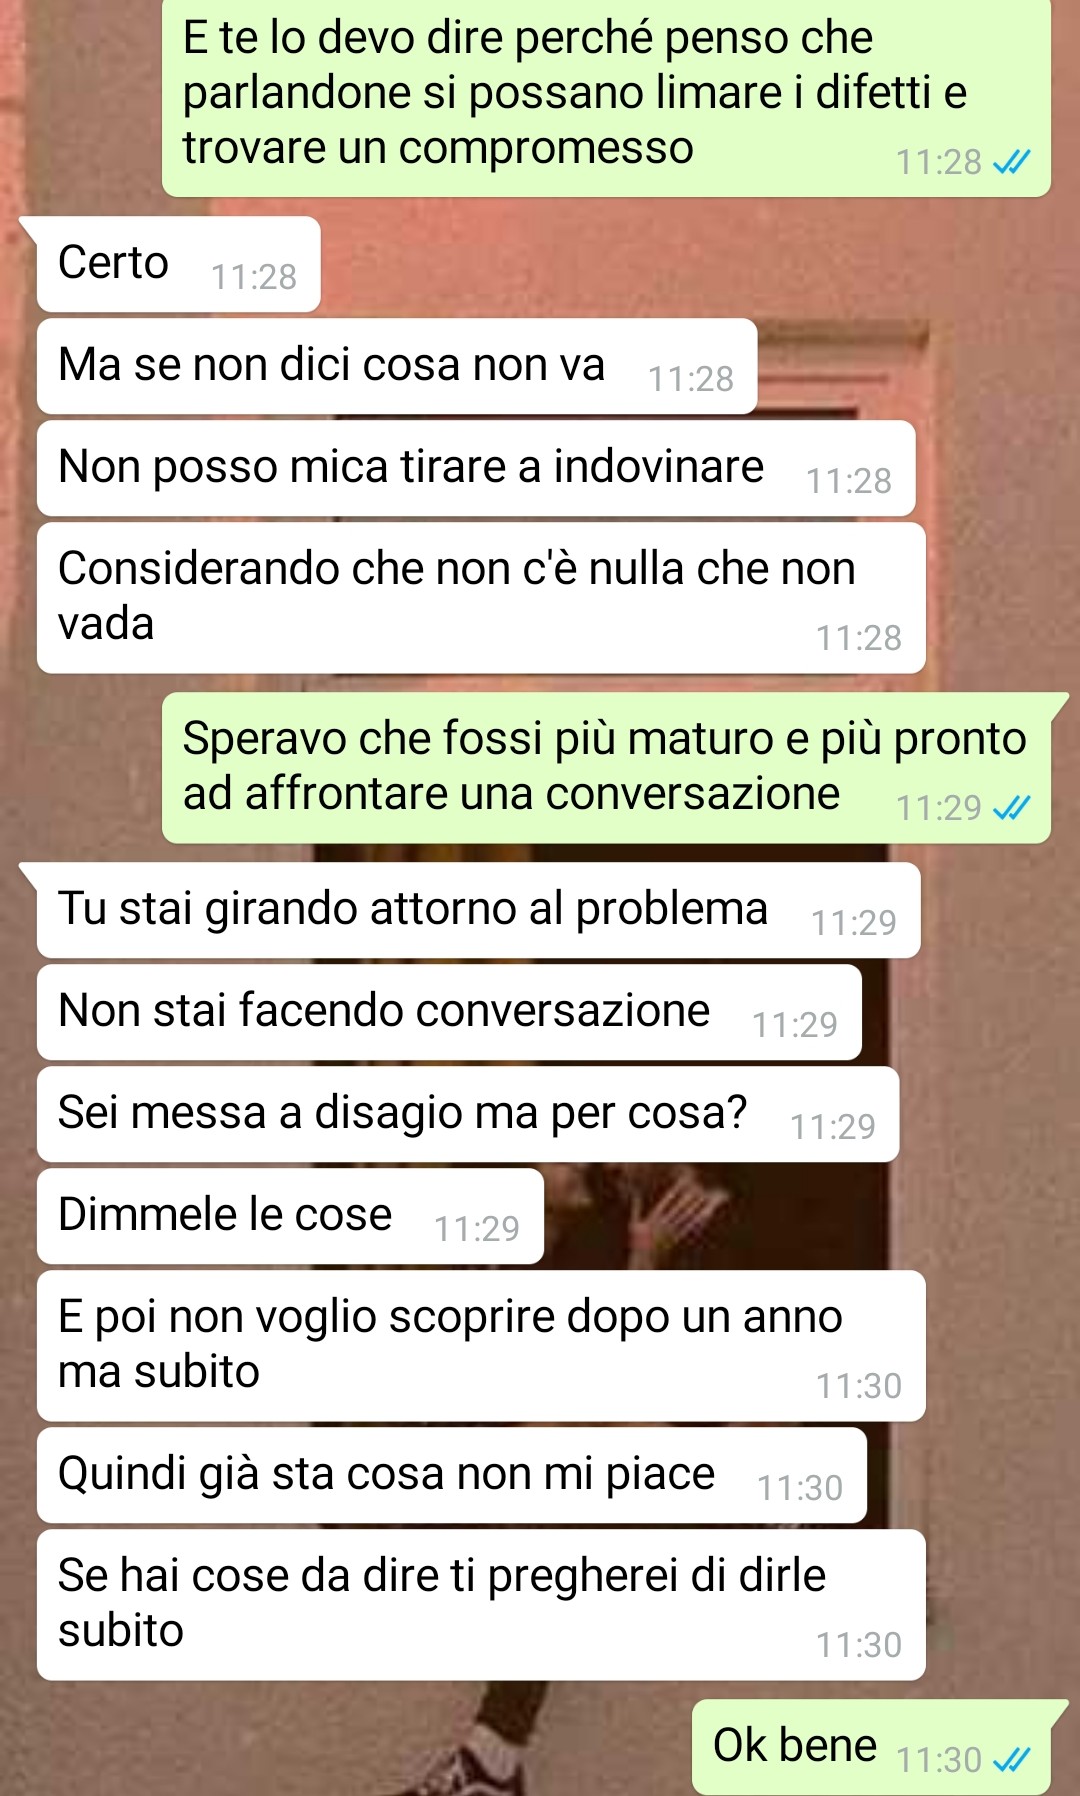Tap green message 'E te lo devo dire perché penso'
Screen dimensions: 1080x1796
click(x=606, y=98)
